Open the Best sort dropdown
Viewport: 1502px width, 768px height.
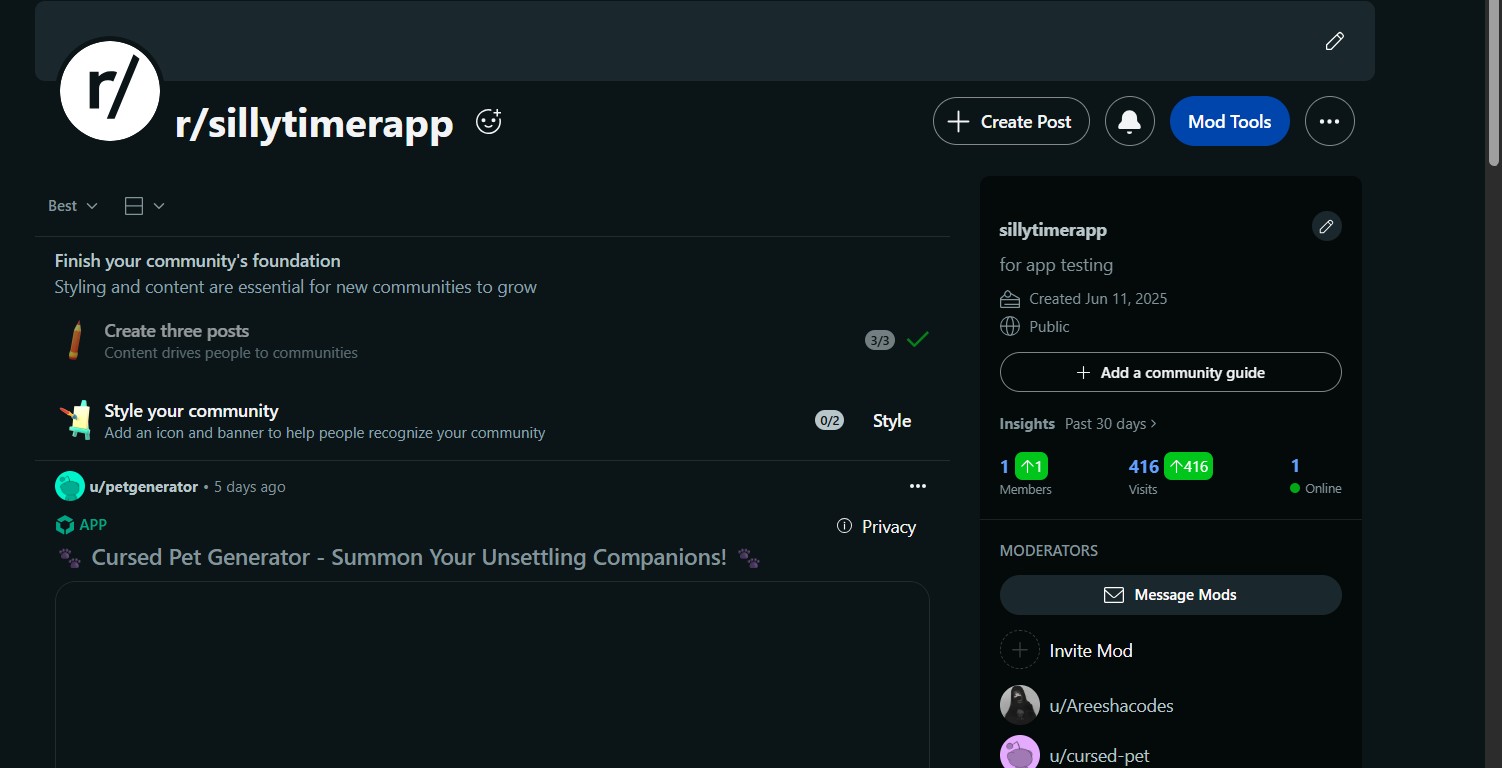(x=73, y=206)
